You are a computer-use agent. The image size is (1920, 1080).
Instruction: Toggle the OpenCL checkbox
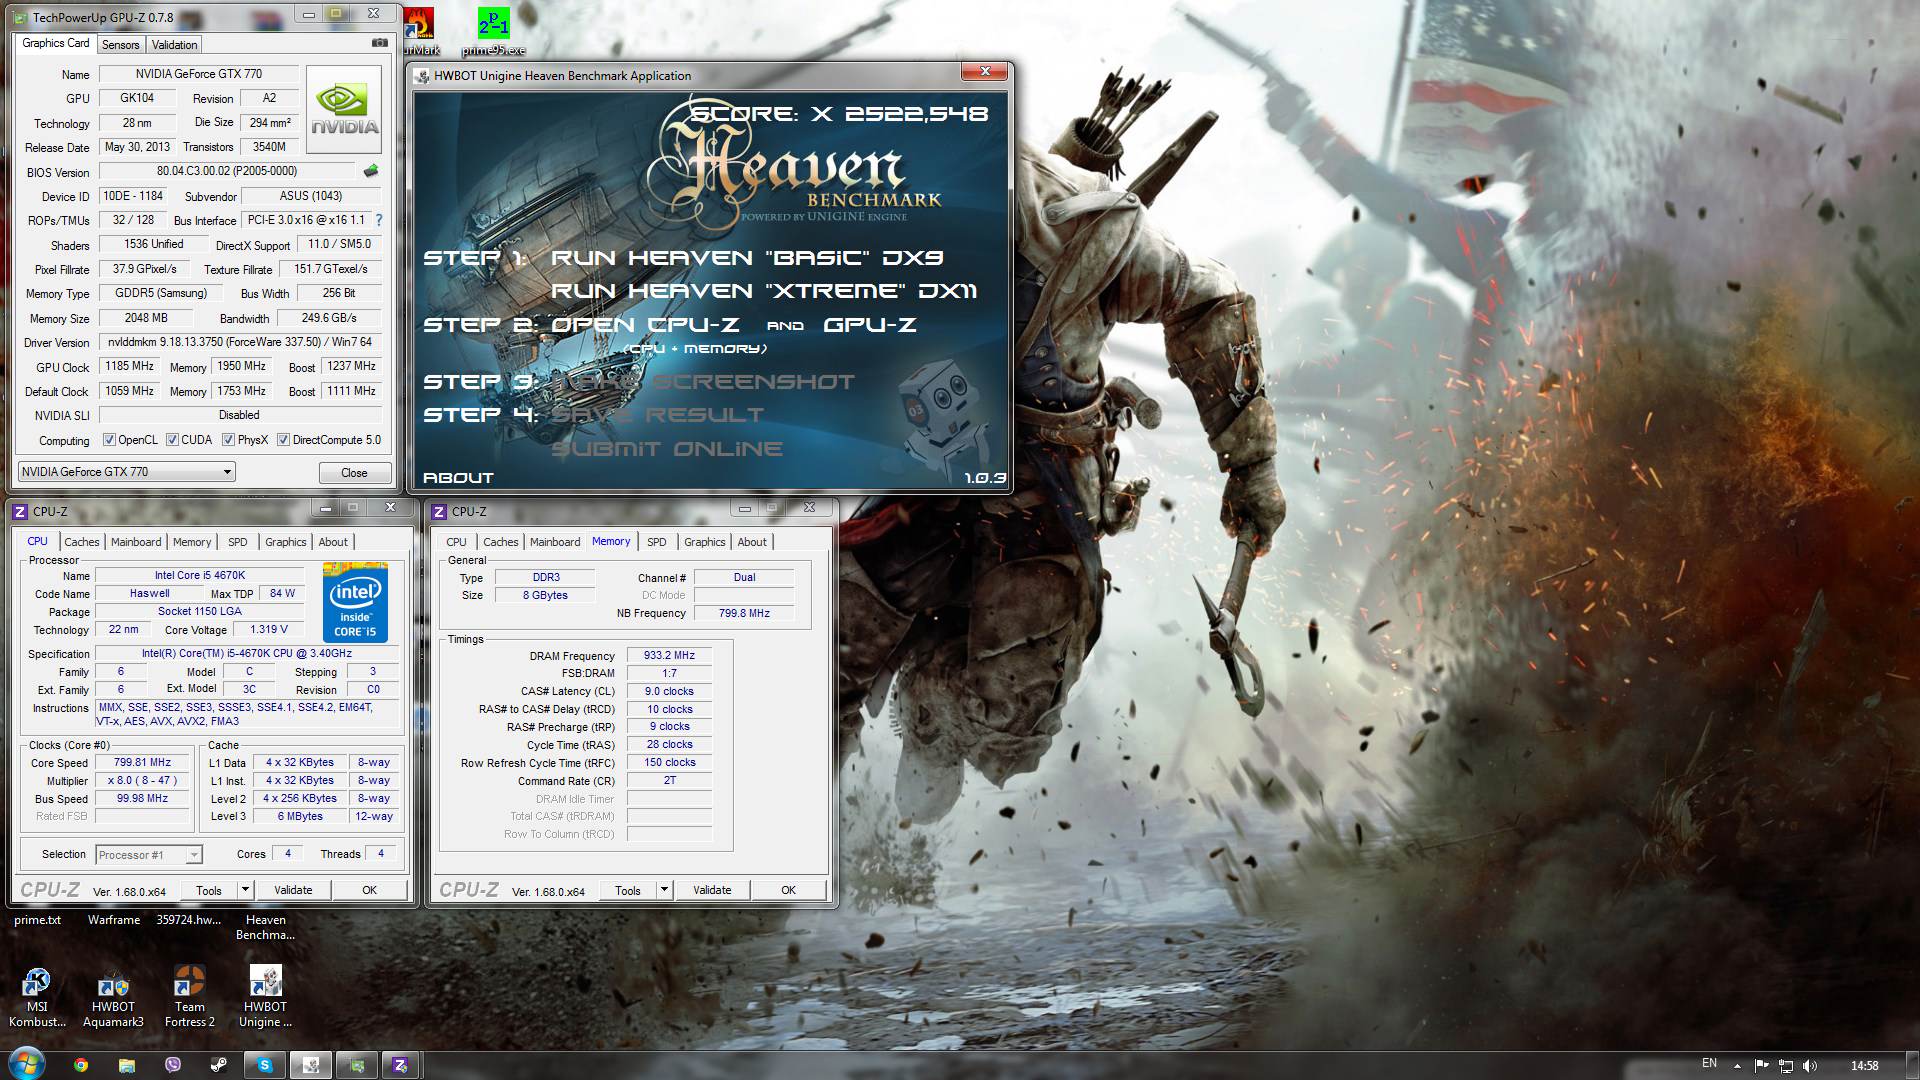pyautogui.click(x=110, y=440)
